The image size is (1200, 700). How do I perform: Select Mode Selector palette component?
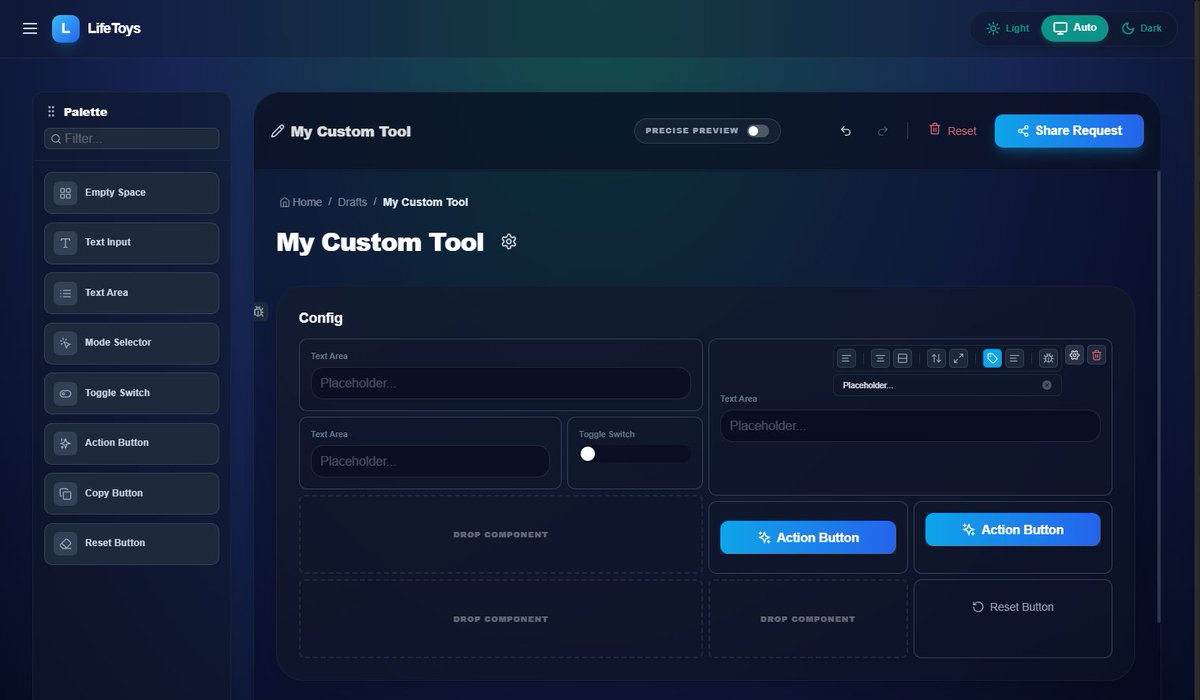click(132, 343)
